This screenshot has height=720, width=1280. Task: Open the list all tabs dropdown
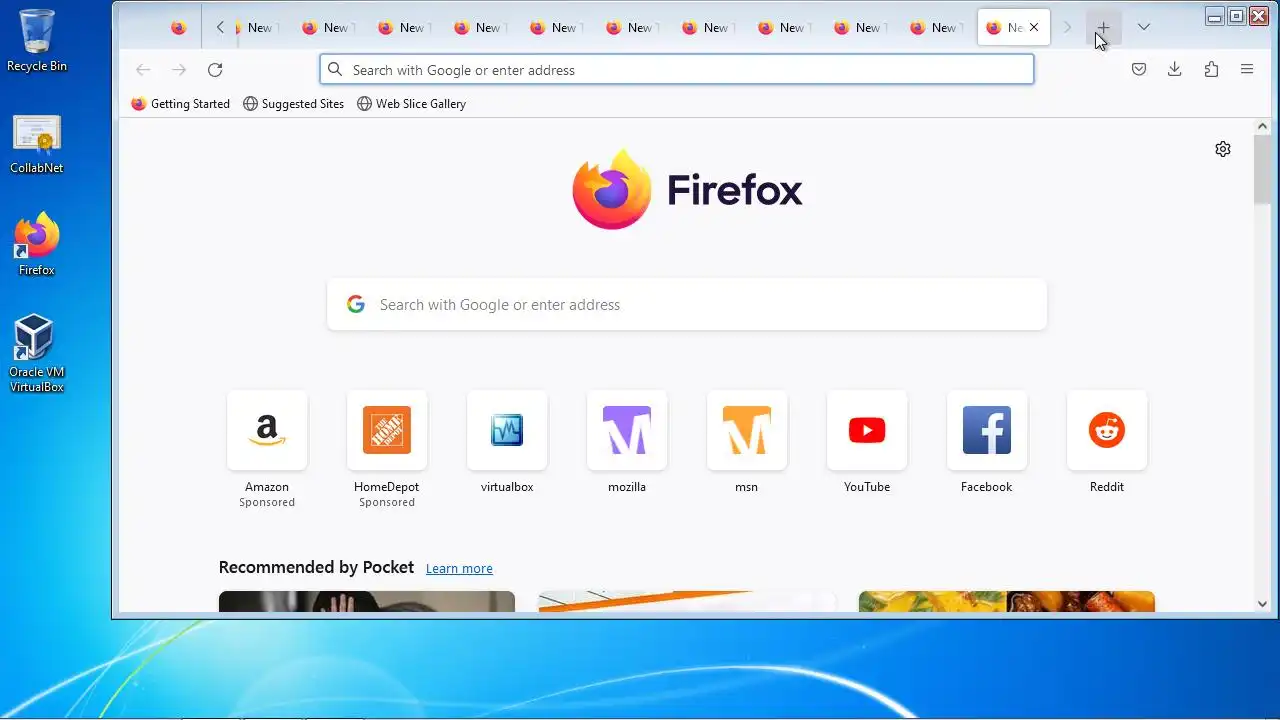pyautogui.click(x=1144, y=27)
